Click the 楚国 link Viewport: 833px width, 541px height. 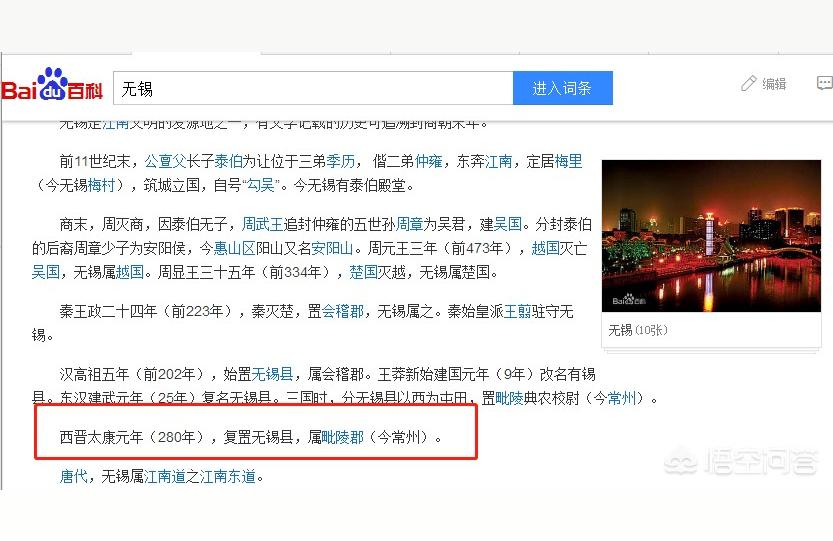(x=363, y=271)
